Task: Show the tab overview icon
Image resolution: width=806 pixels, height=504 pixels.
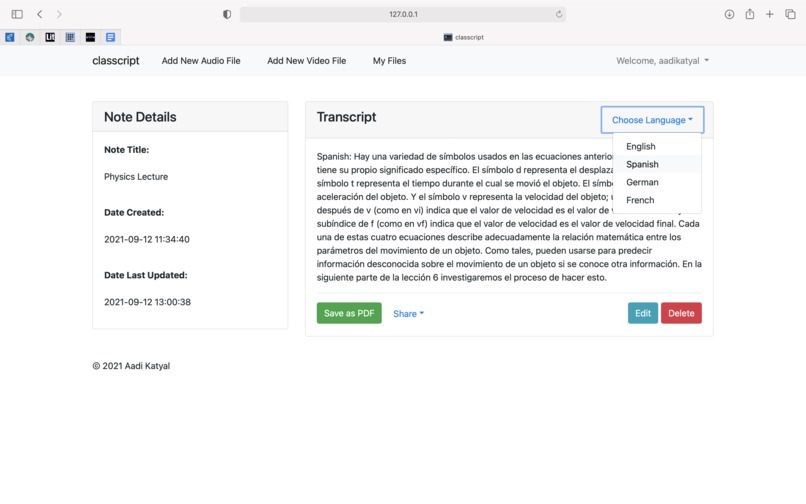Action: [x=790, y=14]
